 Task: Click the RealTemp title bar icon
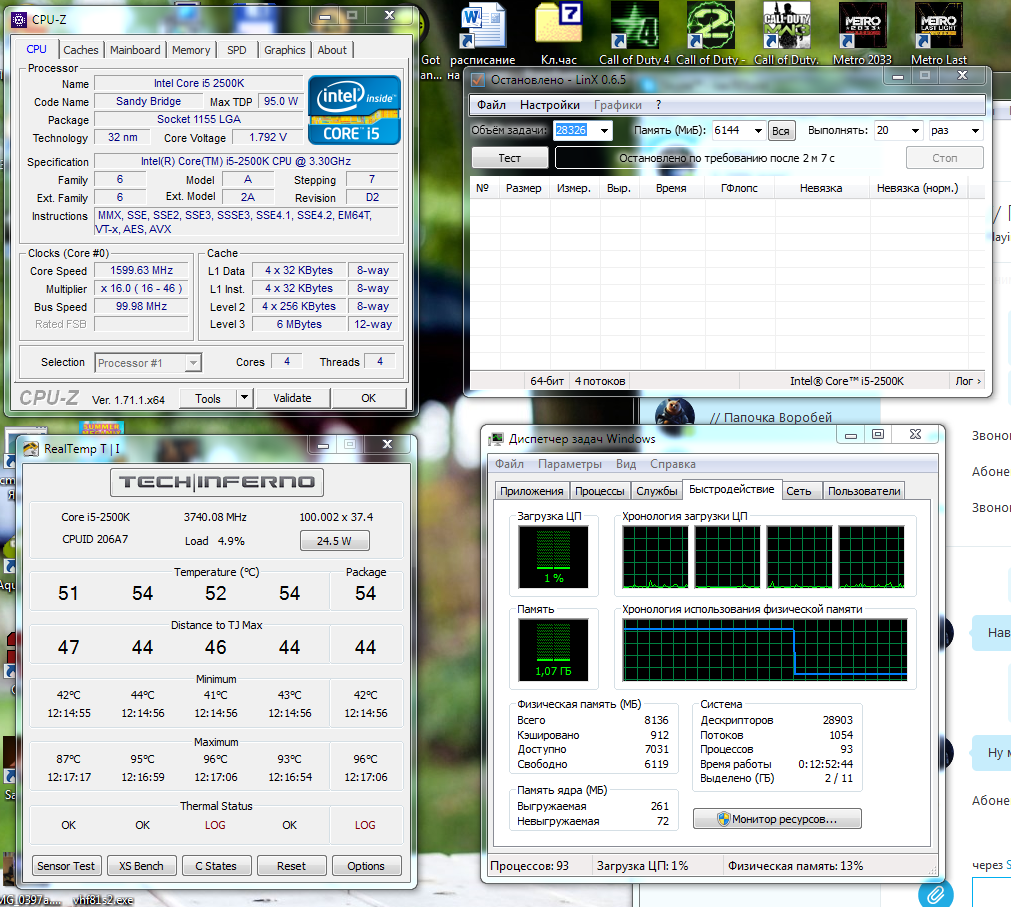(x=31, y=449)
